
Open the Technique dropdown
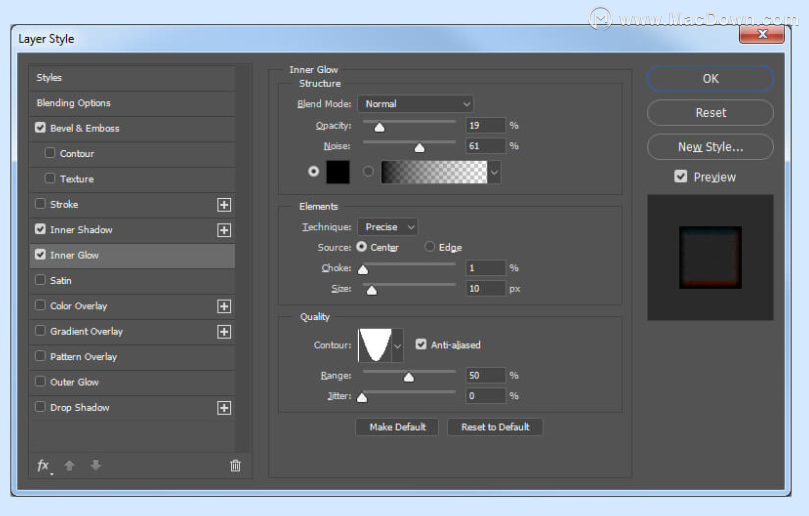click(x=387, y=227)
